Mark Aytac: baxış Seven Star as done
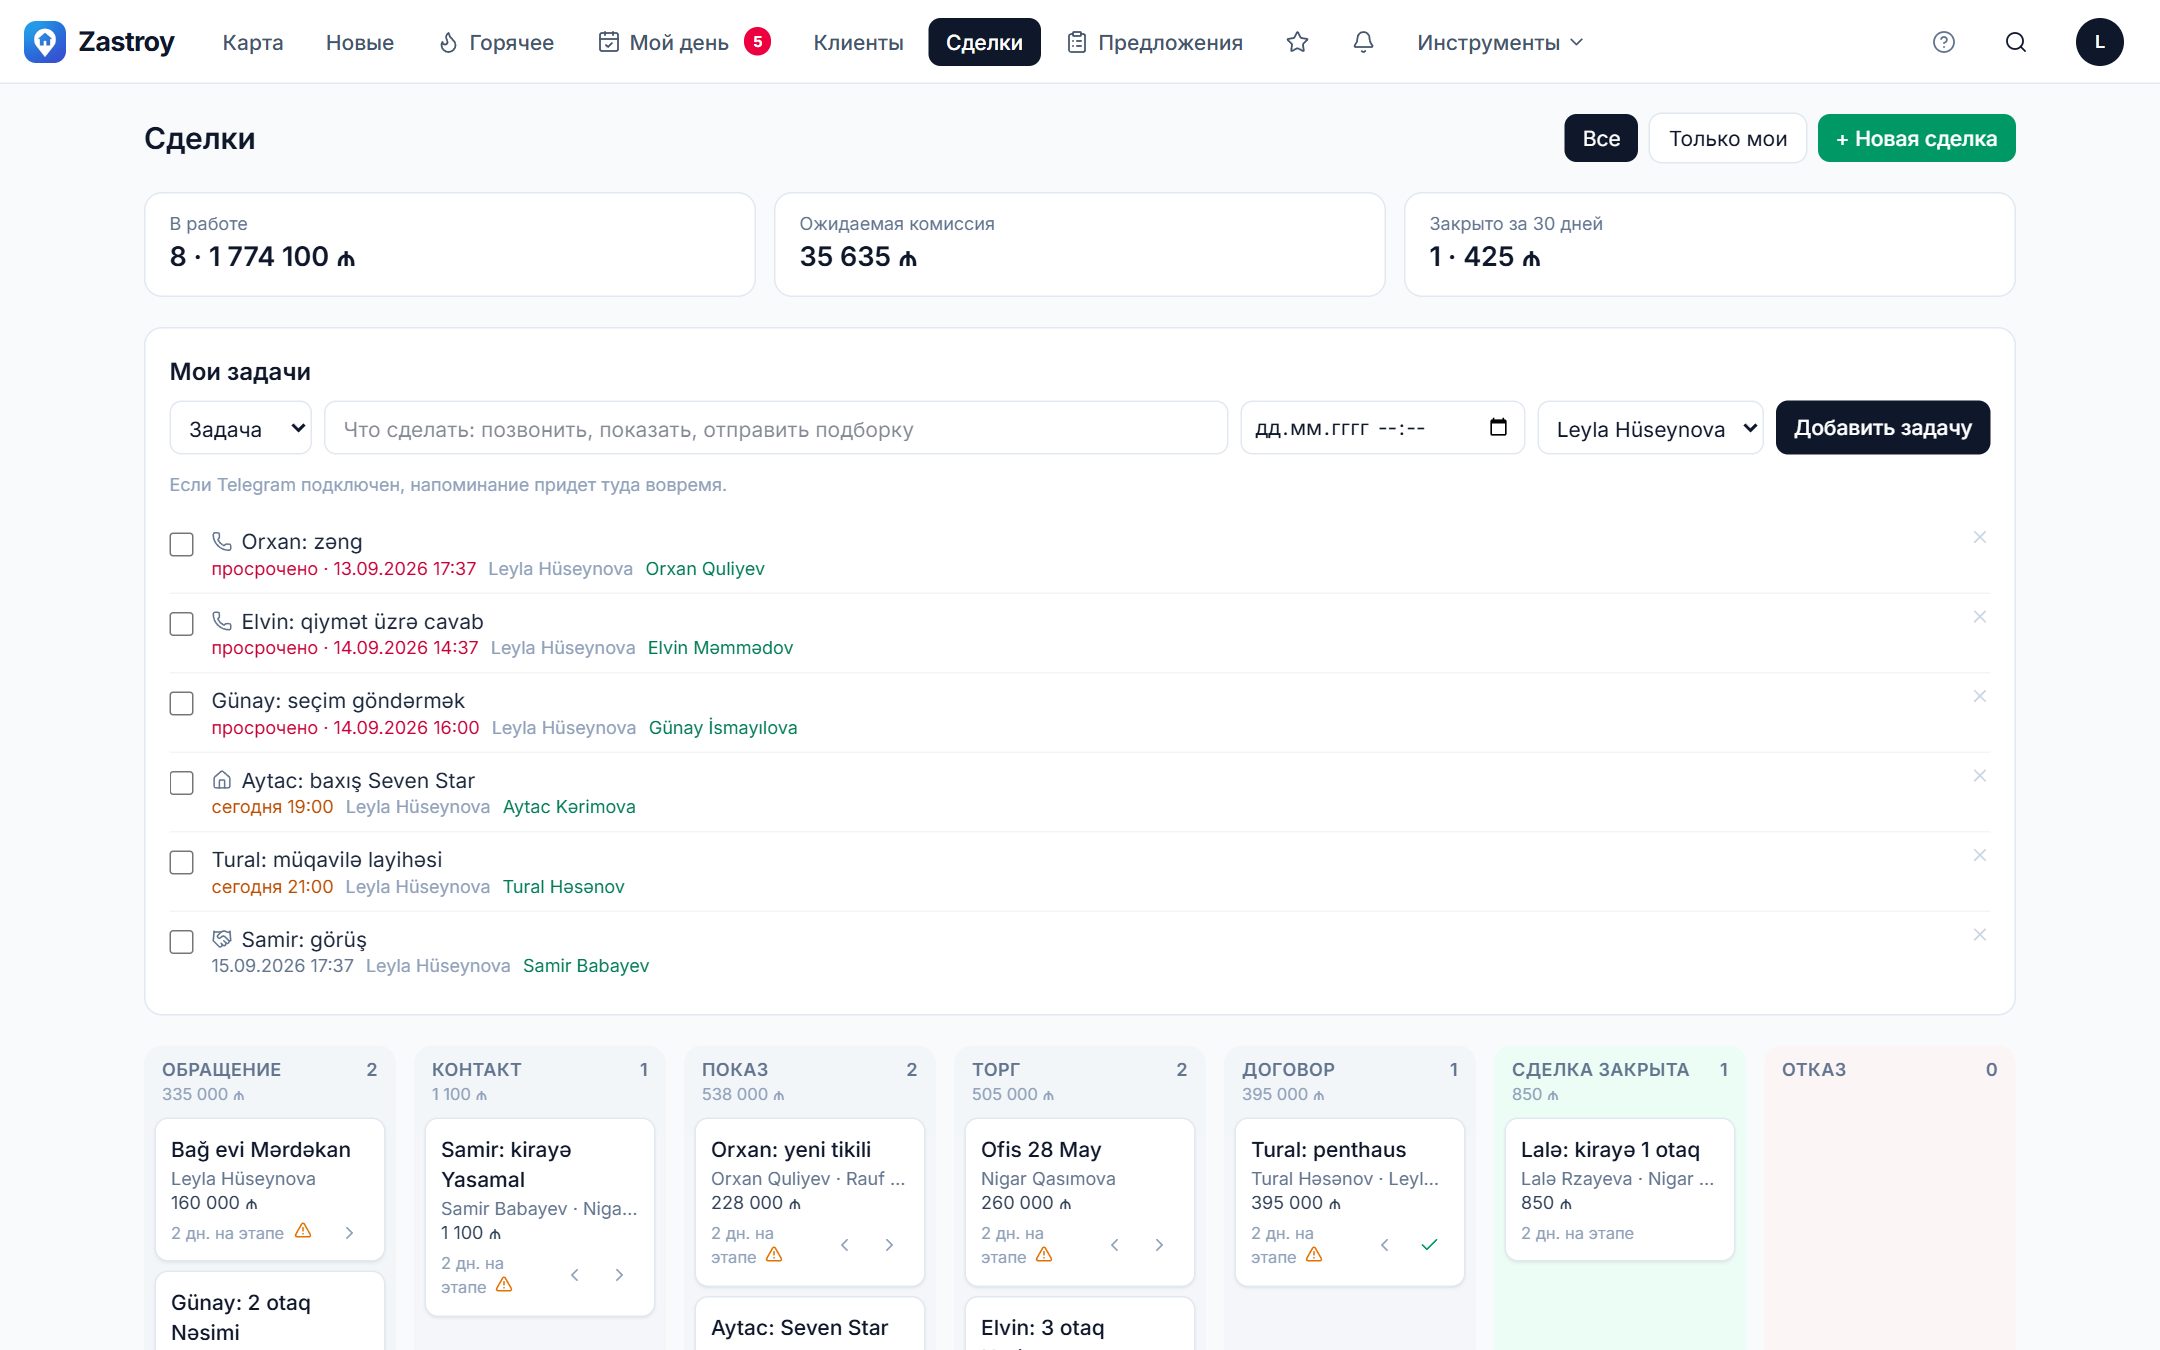Viewport: 2160px width, 1350px height. point(181,783)
